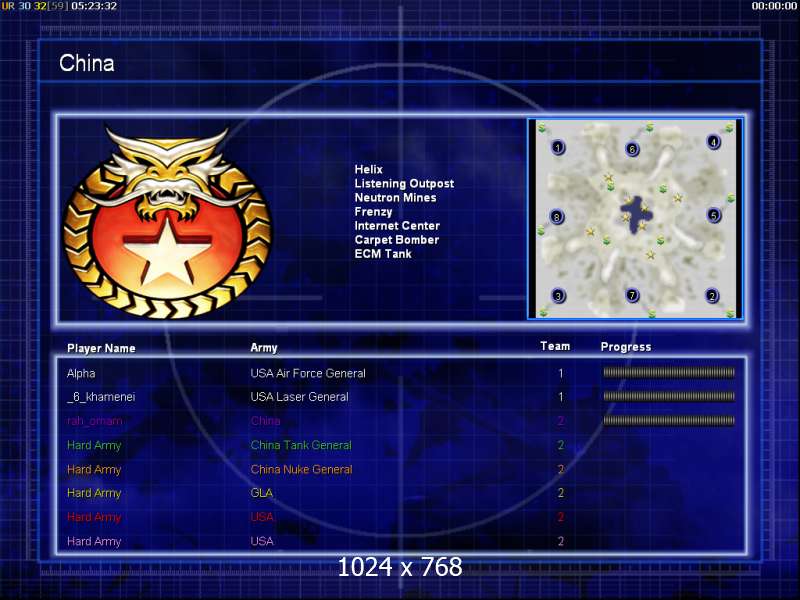Select start position 2 on the map

tap(712, 295)
